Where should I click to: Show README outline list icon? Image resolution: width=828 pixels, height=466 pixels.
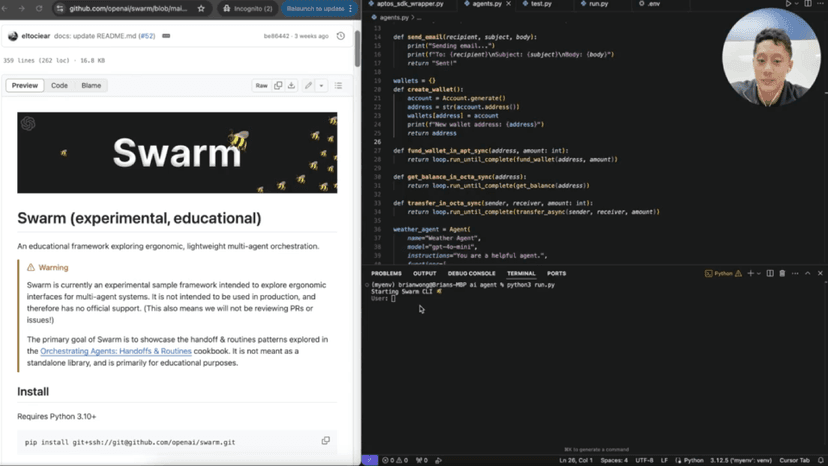tap(338, 86)
